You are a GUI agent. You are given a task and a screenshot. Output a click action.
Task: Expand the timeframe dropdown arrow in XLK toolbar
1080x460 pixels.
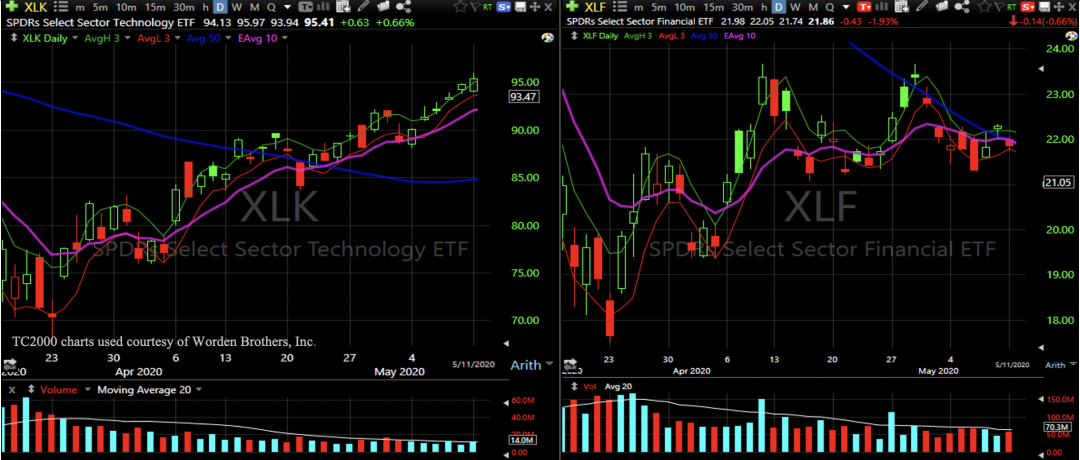tap(287, 7)
